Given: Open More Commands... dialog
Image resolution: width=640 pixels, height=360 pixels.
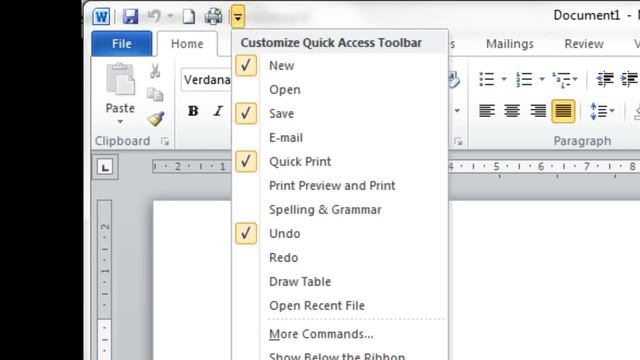Looking at the screenshot, I should (x=340, y=334).
